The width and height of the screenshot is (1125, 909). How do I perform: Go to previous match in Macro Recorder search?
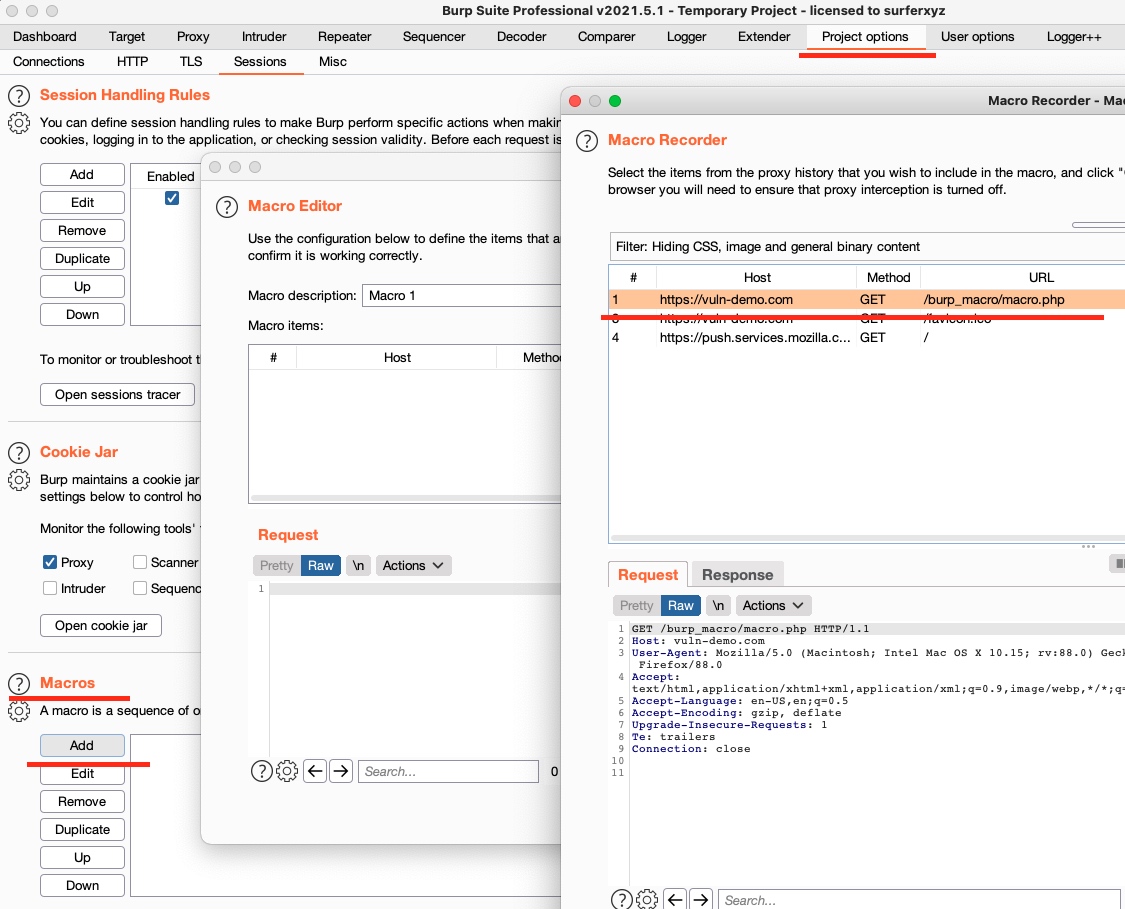click(x=675, y=899)
